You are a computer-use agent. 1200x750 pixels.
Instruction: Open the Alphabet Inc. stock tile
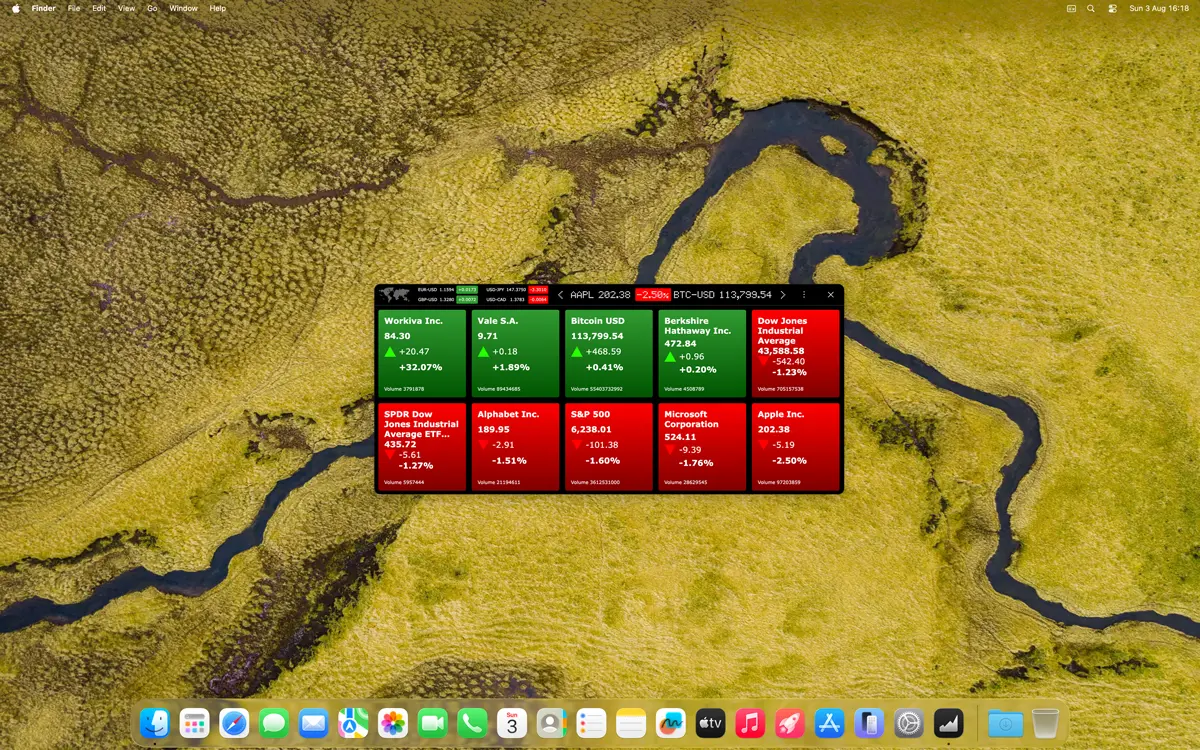(x=515, y=447)
